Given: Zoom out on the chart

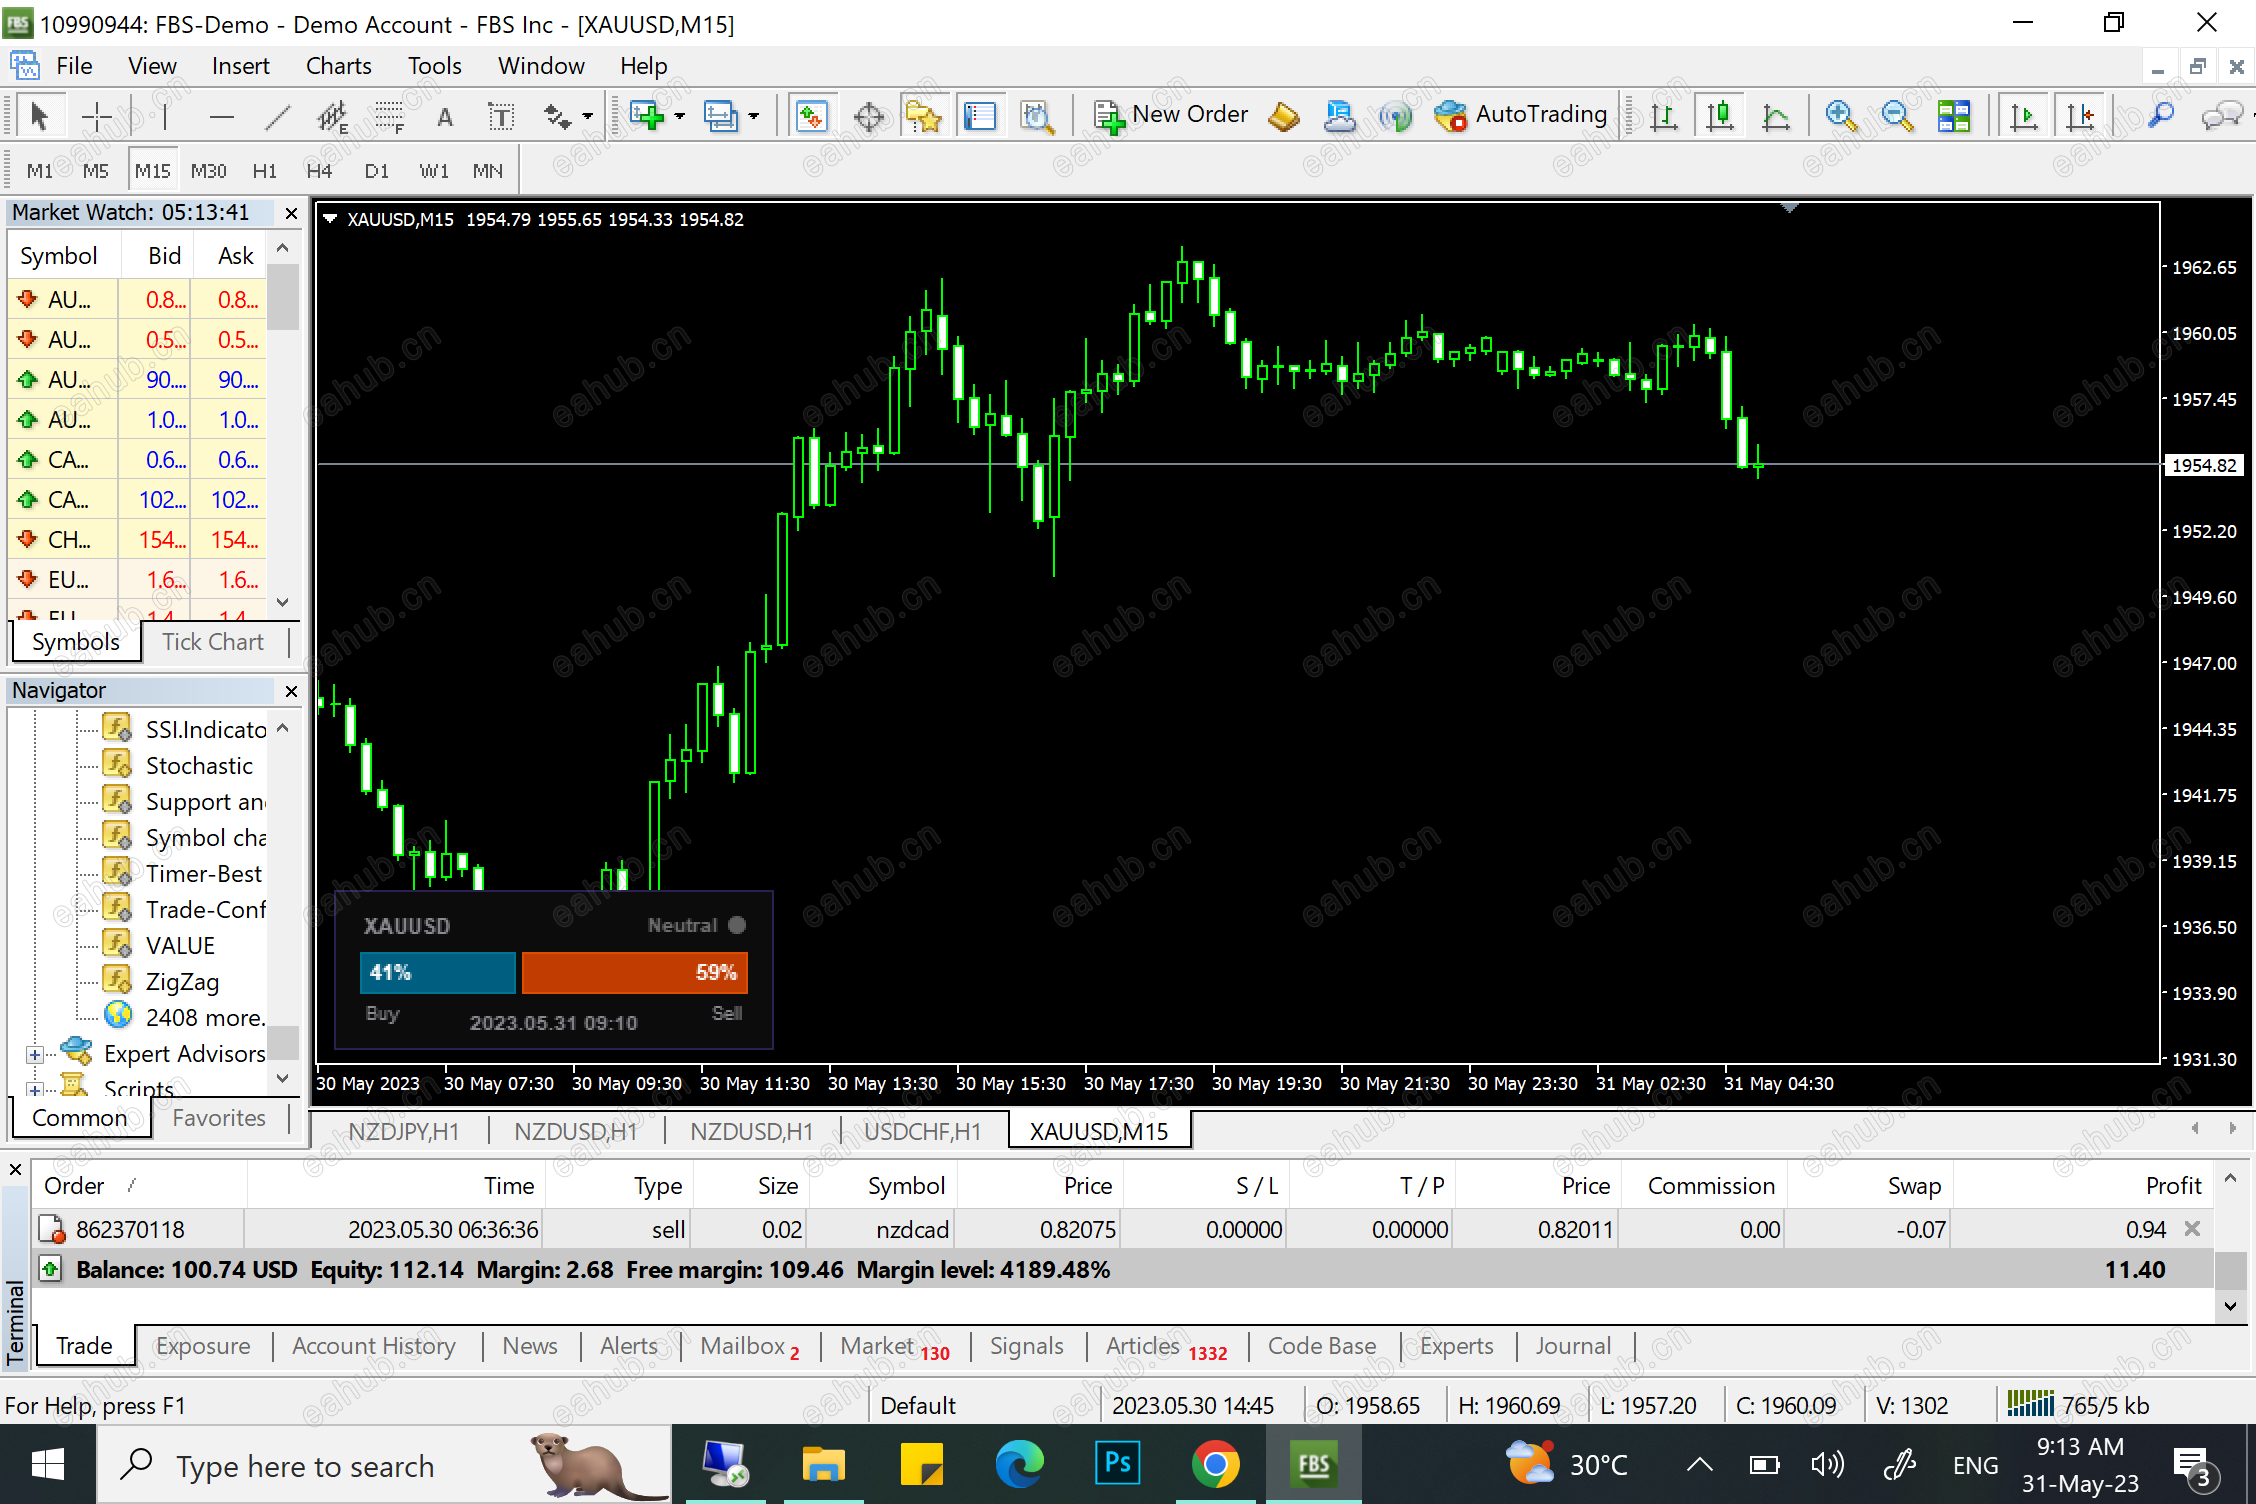Looking at the screenshot, I should (x=1897, y=116).
